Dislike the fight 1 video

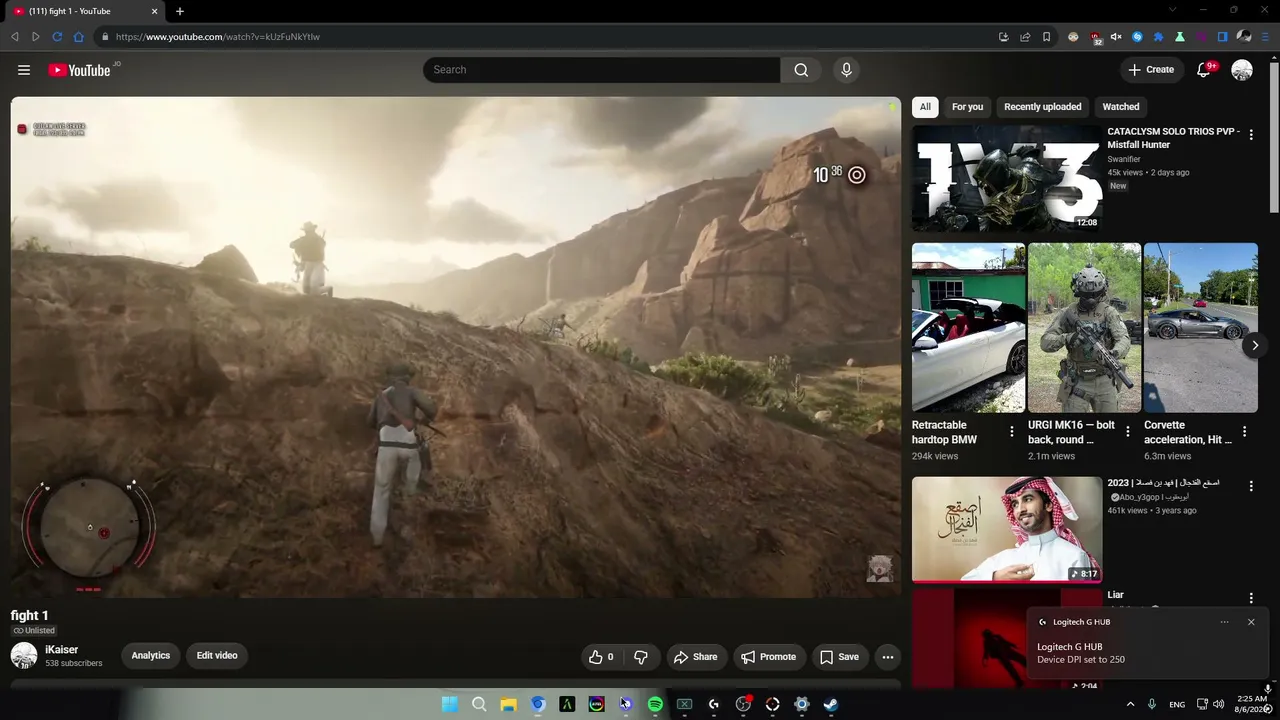[x=641, y=657]
